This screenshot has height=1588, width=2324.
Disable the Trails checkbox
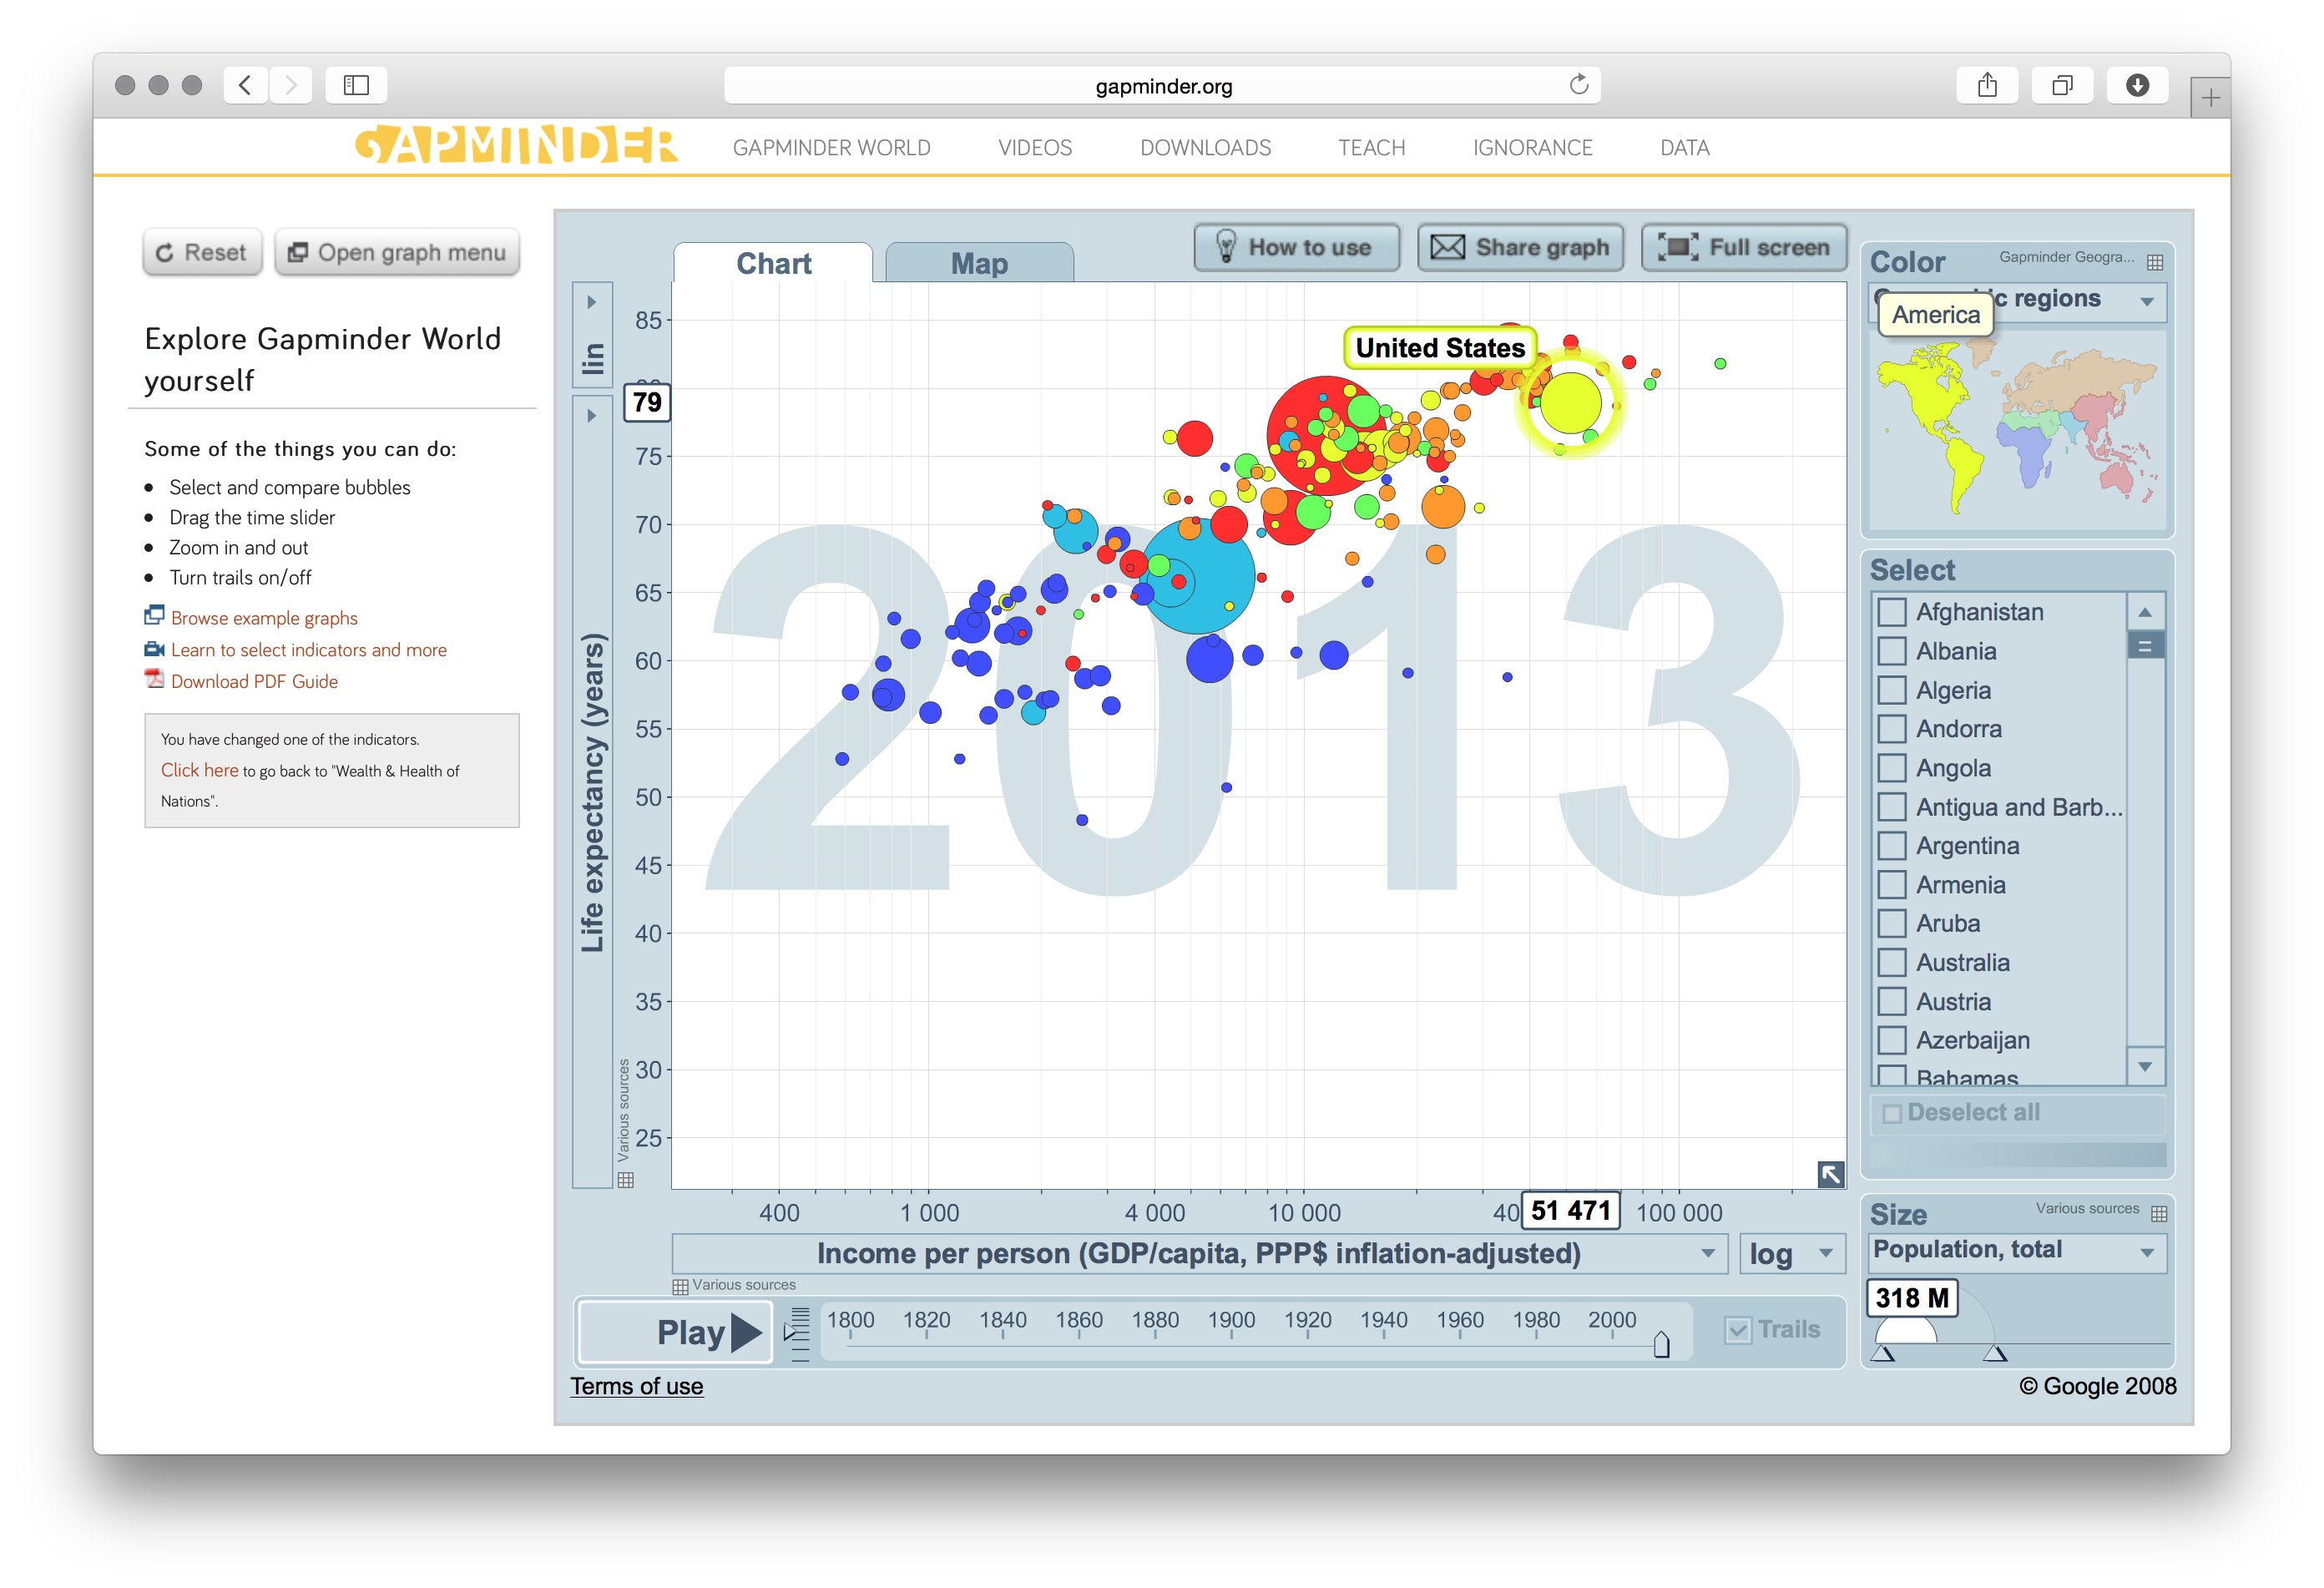1737,1328
